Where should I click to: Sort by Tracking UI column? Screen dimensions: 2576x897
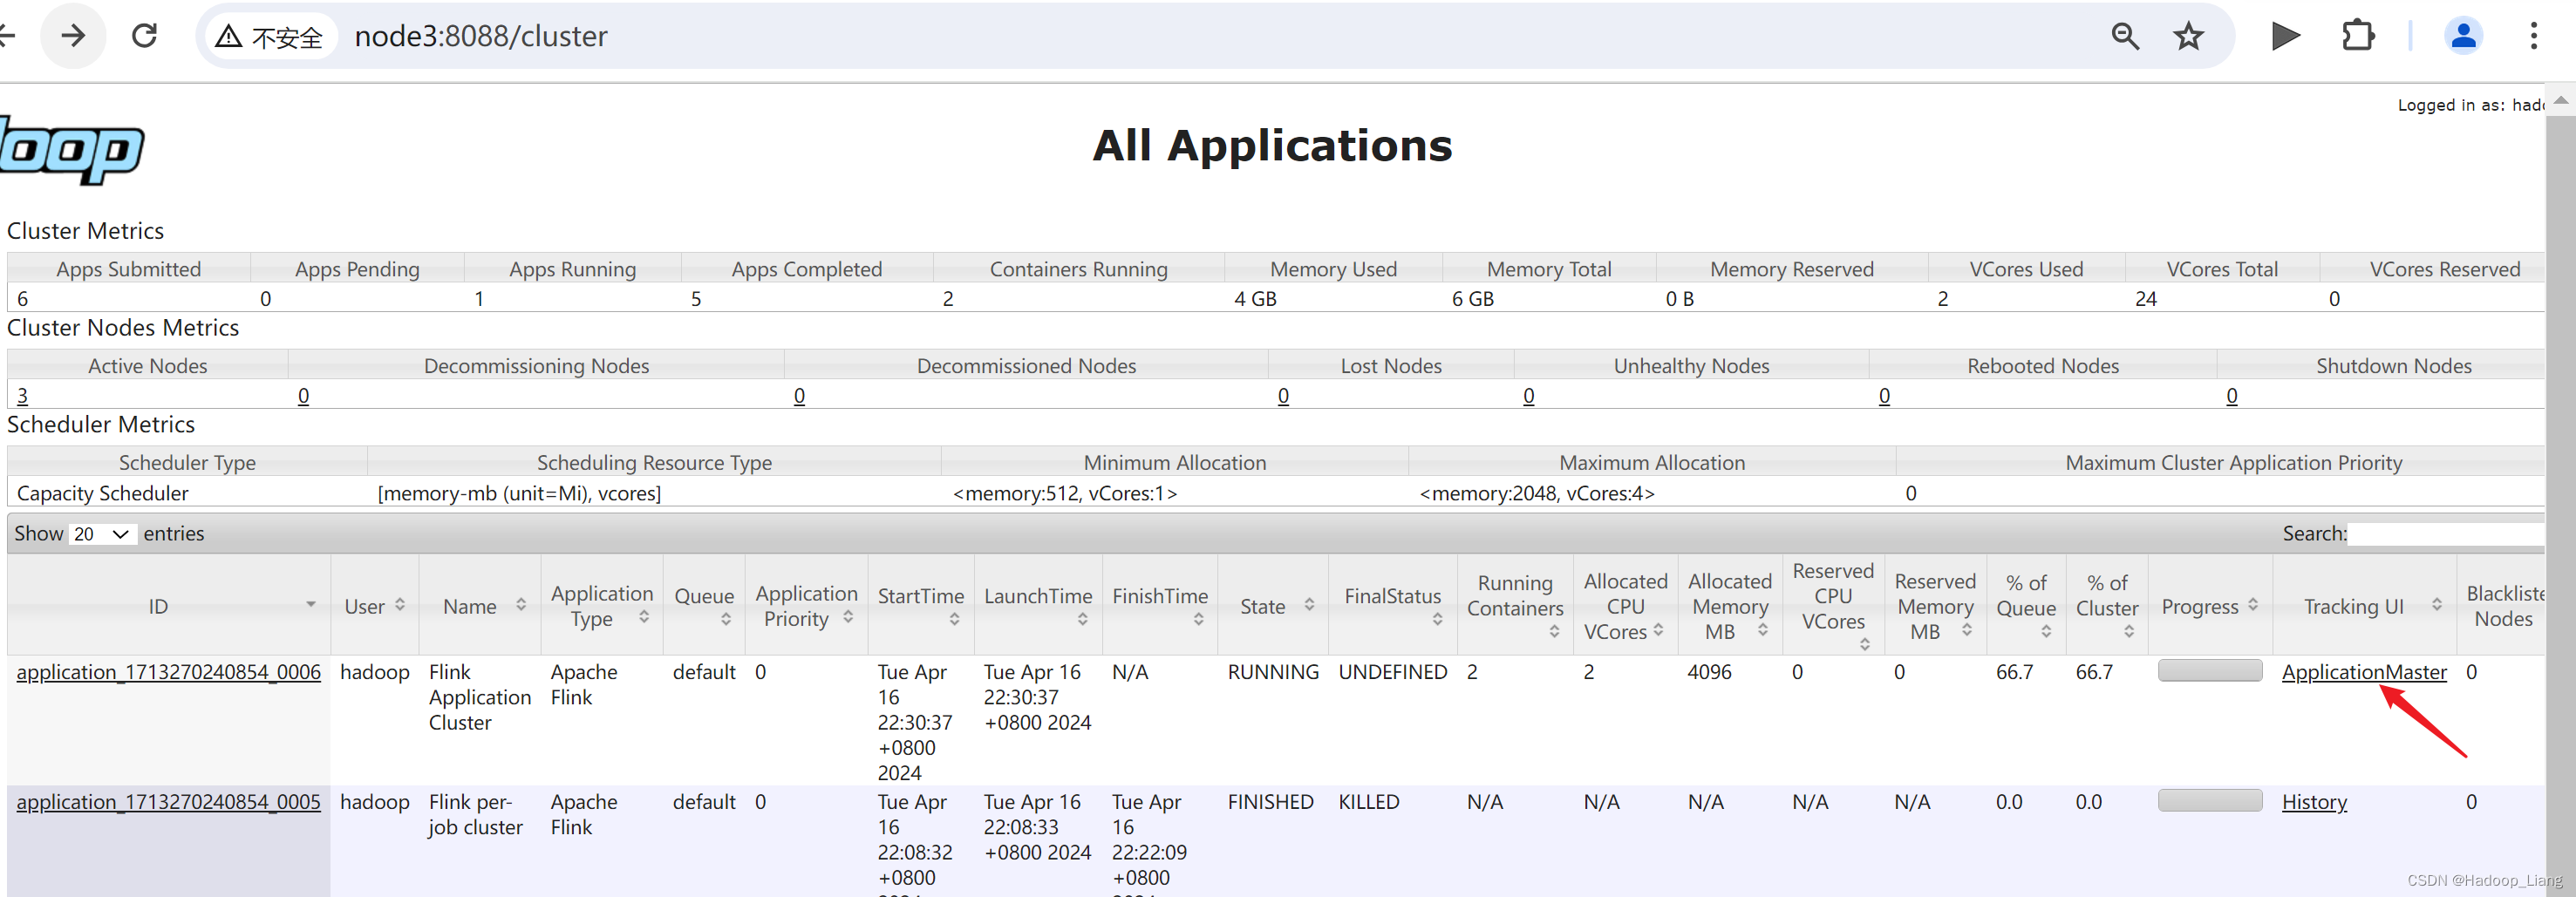click(2365, 606)
